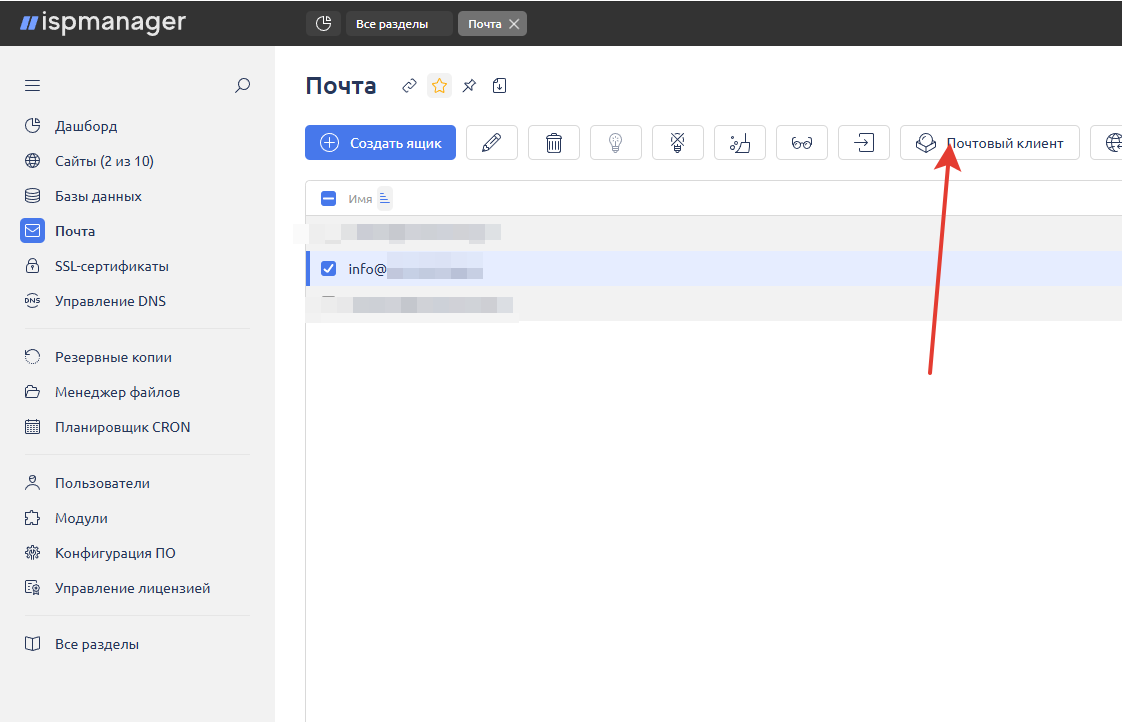The width and height of the screenshot is (1122, 722).
Task: Open Управление DNS in the sidebar
Action: tap(110, 301)
